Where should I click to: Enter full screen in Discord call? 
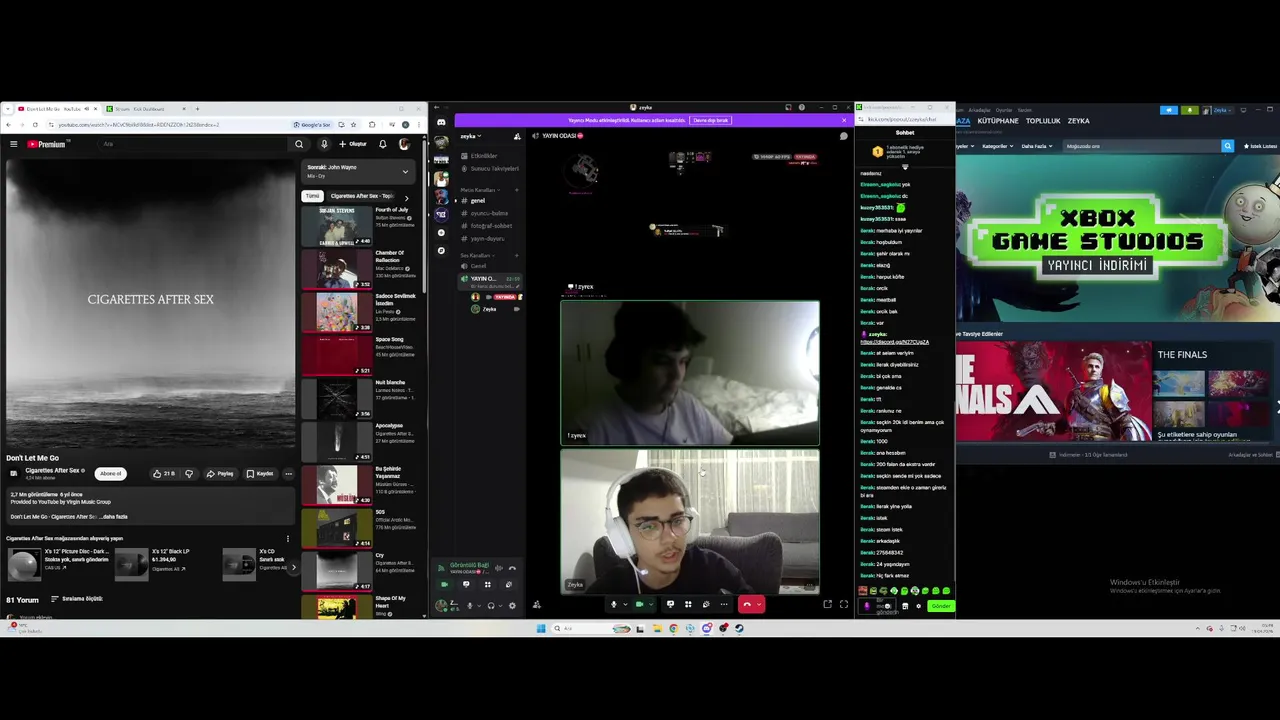click(843, 604)
